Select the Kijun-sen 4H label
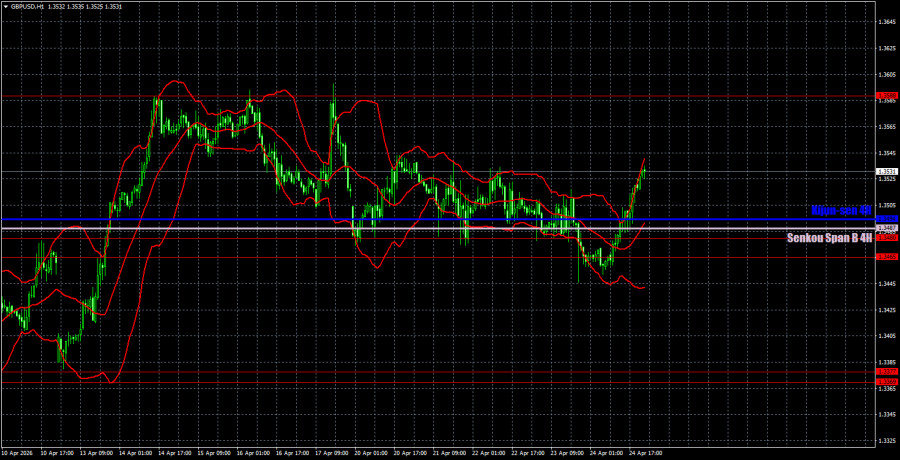This screenshot has height=460, width=900. [x=841, y=211]
